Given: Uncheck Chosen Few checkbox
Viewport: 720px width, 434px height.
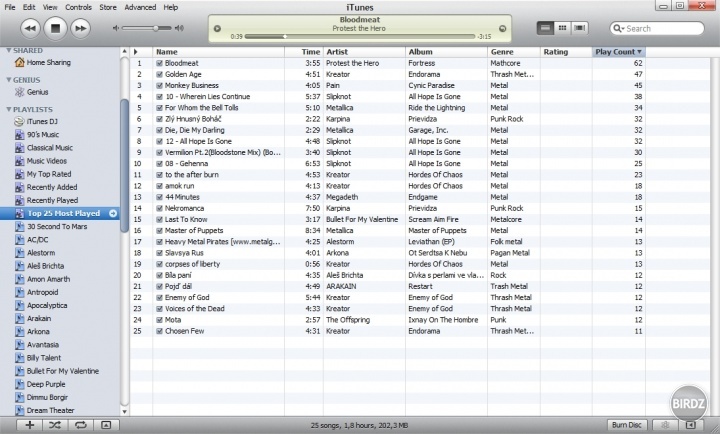Looking at the screenshot, I should [x=159, y=331].
